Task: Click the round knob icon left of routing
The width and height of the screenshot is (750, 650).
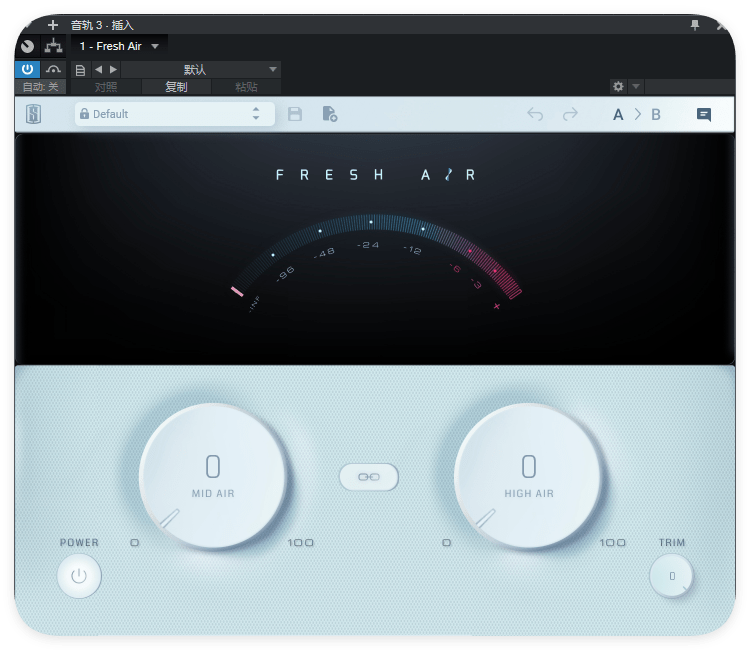Action: point(28,46)
